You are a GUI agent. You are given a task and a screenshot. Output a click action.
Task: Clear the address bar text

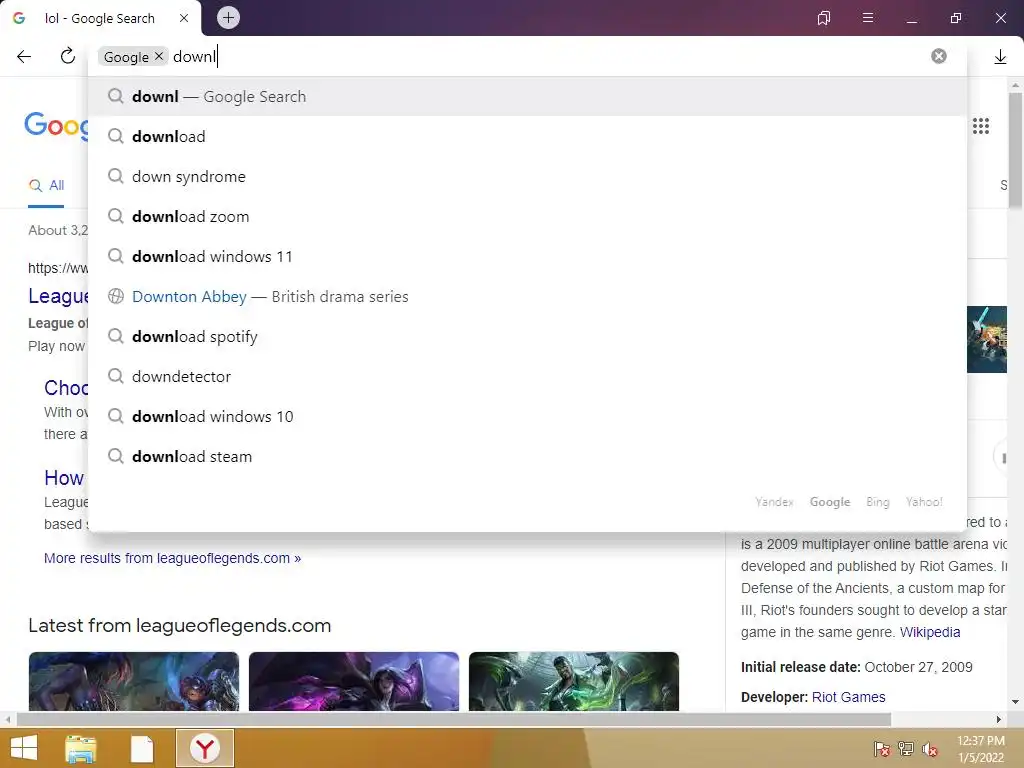pyautogui.click(x=938, y=56)
